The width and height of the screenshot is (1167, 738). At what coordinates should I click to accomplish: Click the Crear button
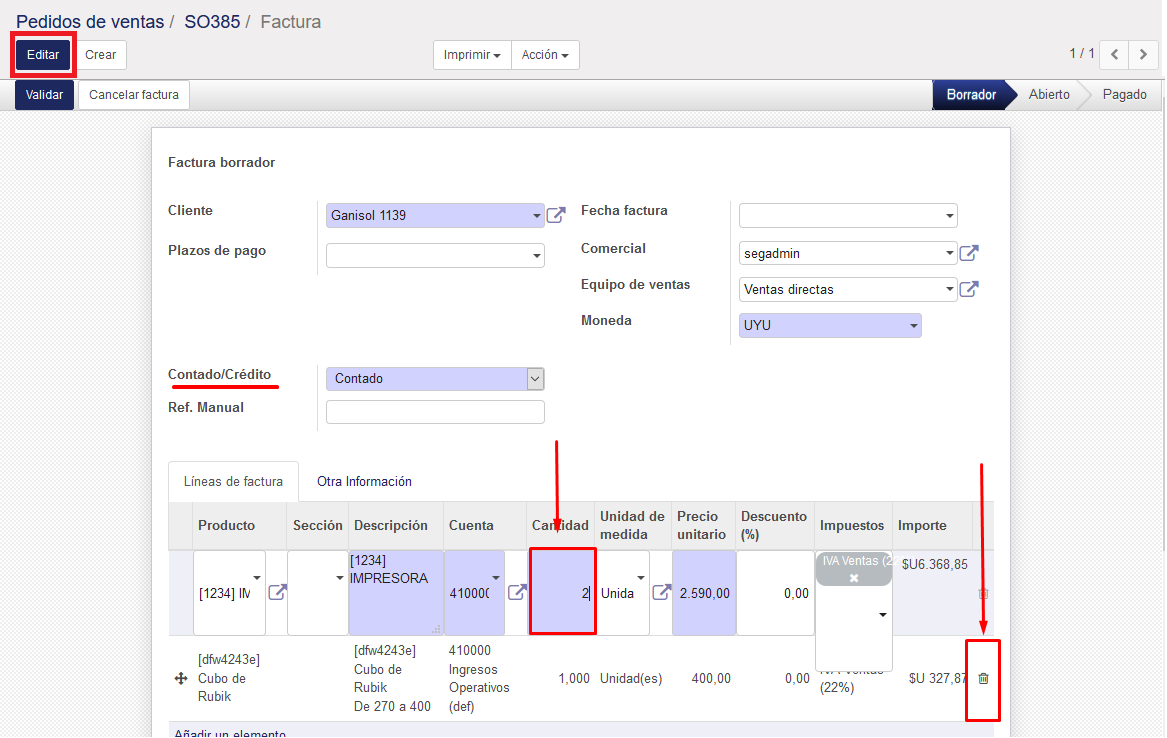pos(100,54)
